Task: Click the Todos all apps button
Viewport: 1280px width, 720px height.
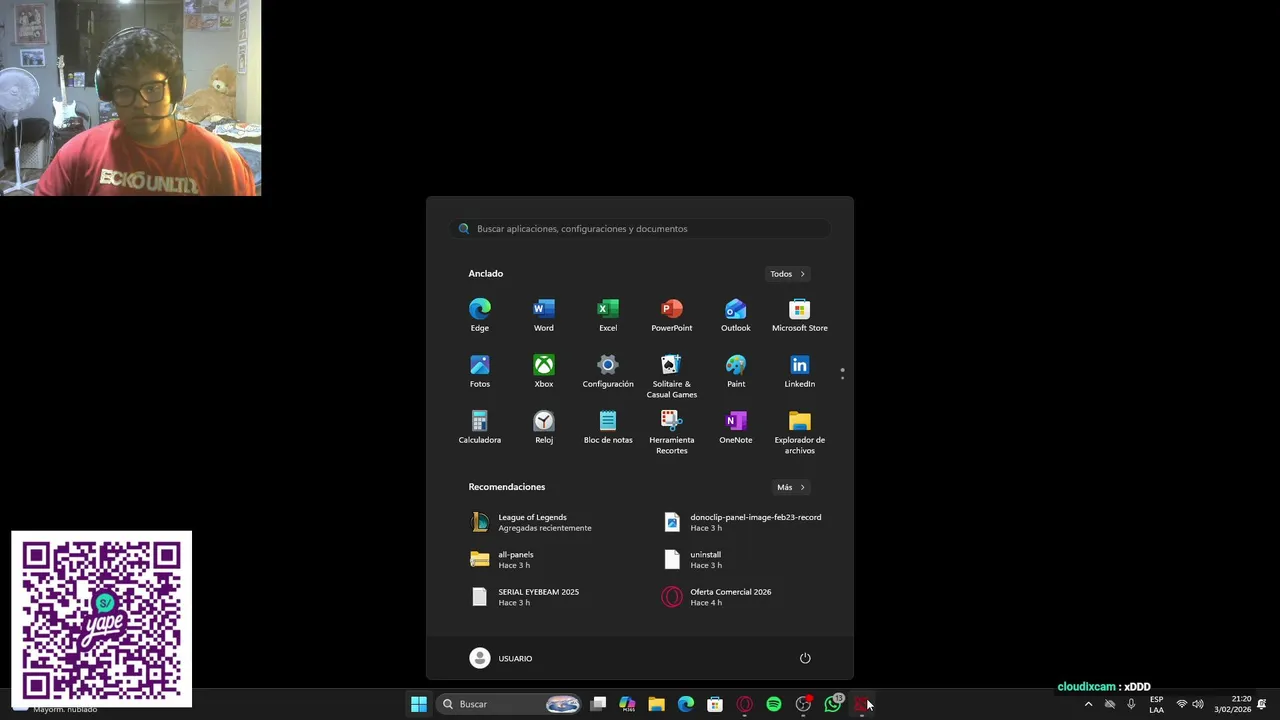Action: point(788,274)
